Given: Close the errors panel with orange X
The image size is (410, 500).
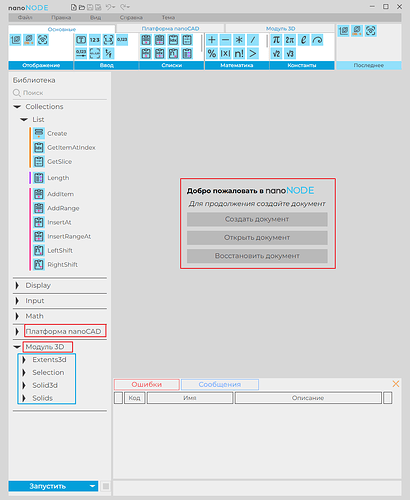Looking at the screenshot, I should [x=396, y=384].
